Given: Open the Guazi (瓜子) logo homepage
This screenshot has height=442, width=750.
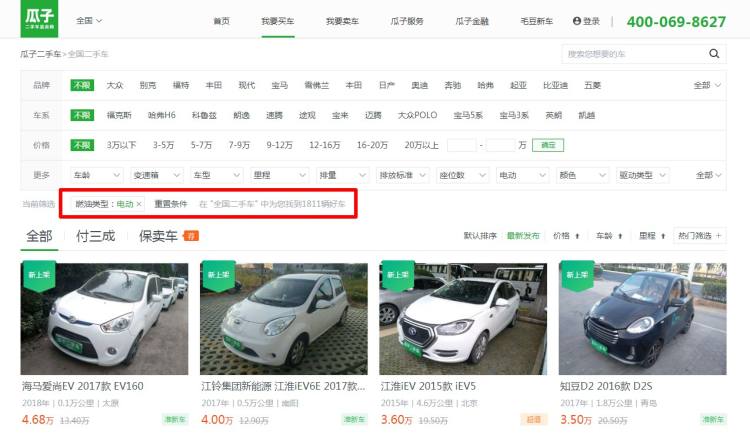Looking at the screenshot, I should point(39,18).
